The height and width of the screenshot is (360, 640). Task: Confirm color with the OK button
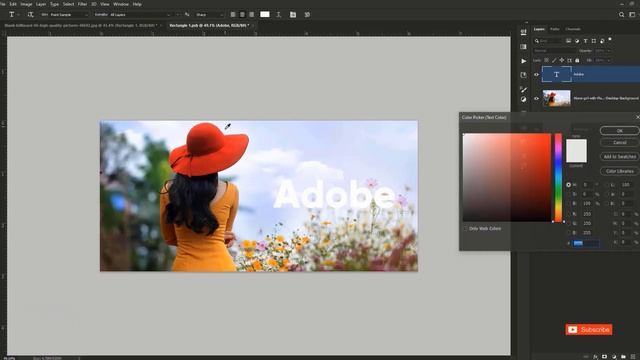(x=619, y=131)
